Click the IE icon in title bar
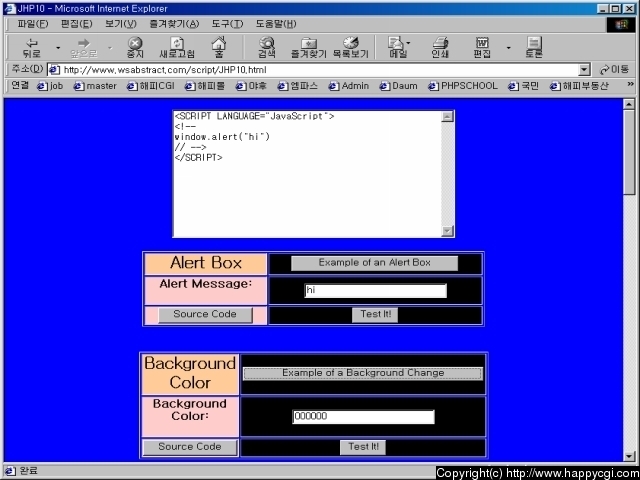Screen dimensions: 640x480 pyautogui.click(x=10, y=9)
